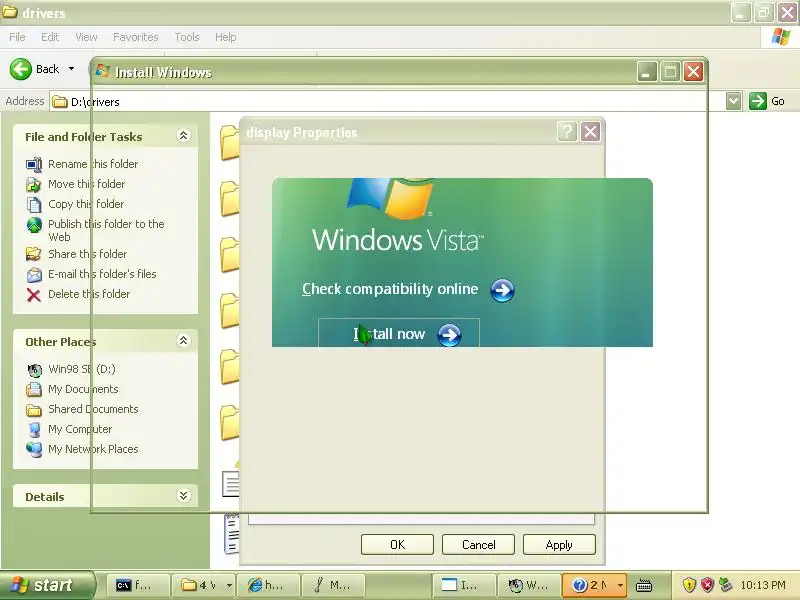Click Move this folder link
The height and width of the screenshot is (600, 800).
(86, 184)
